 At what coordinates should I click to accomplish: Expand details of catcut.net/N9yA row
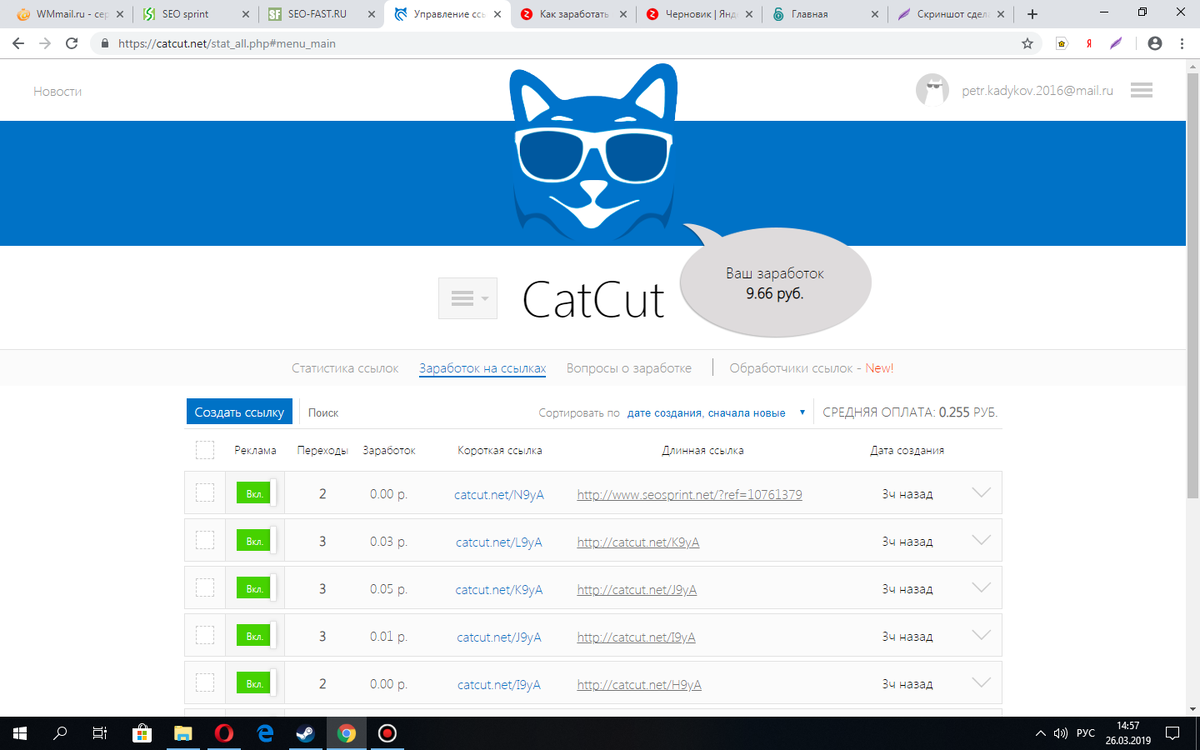tap(981, 493)
